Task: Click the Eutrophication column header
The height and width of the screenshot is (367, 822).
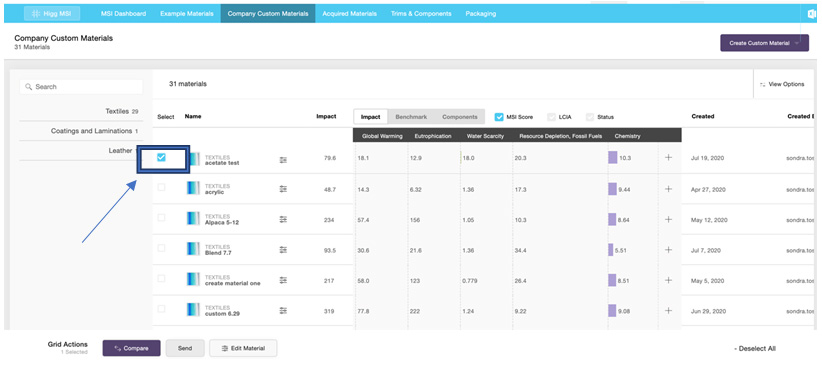Action: click(432, 136)
